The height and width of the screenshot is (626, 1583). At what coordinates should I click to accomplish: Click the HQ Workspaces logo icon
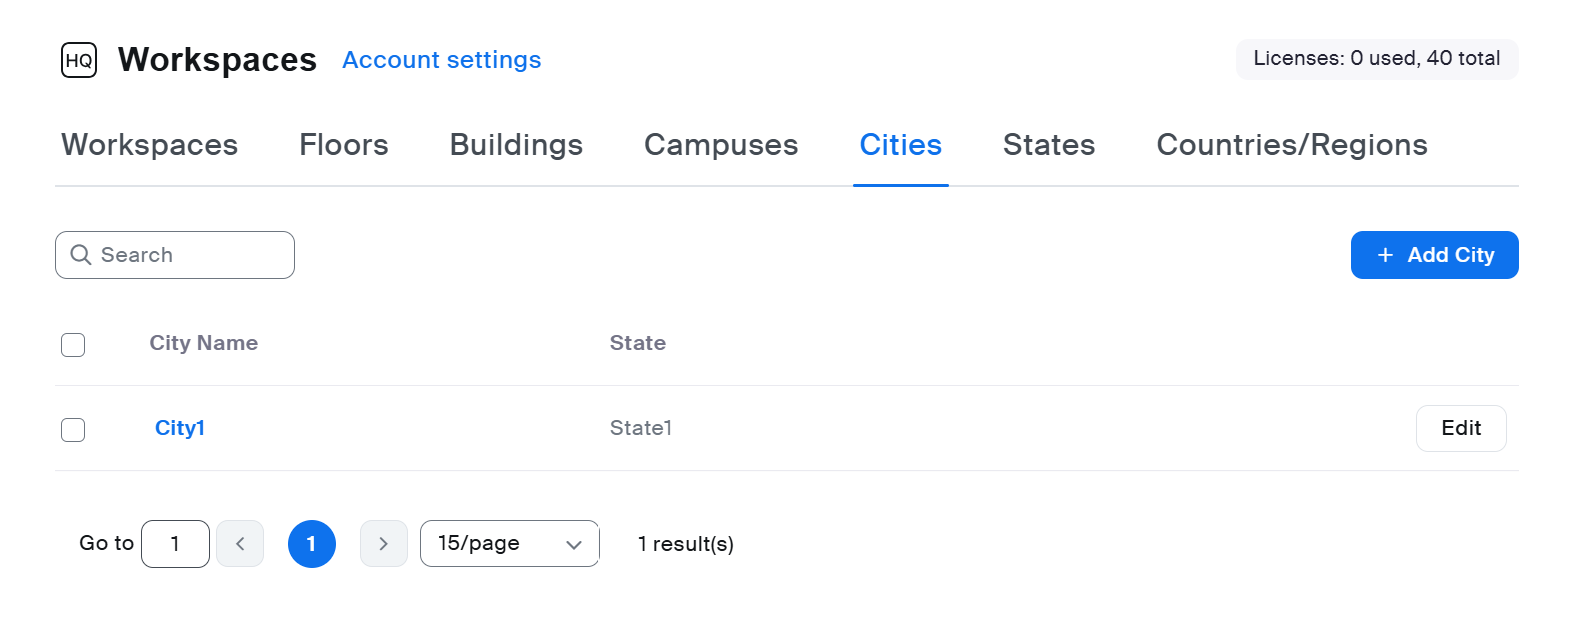coord(79,60)
